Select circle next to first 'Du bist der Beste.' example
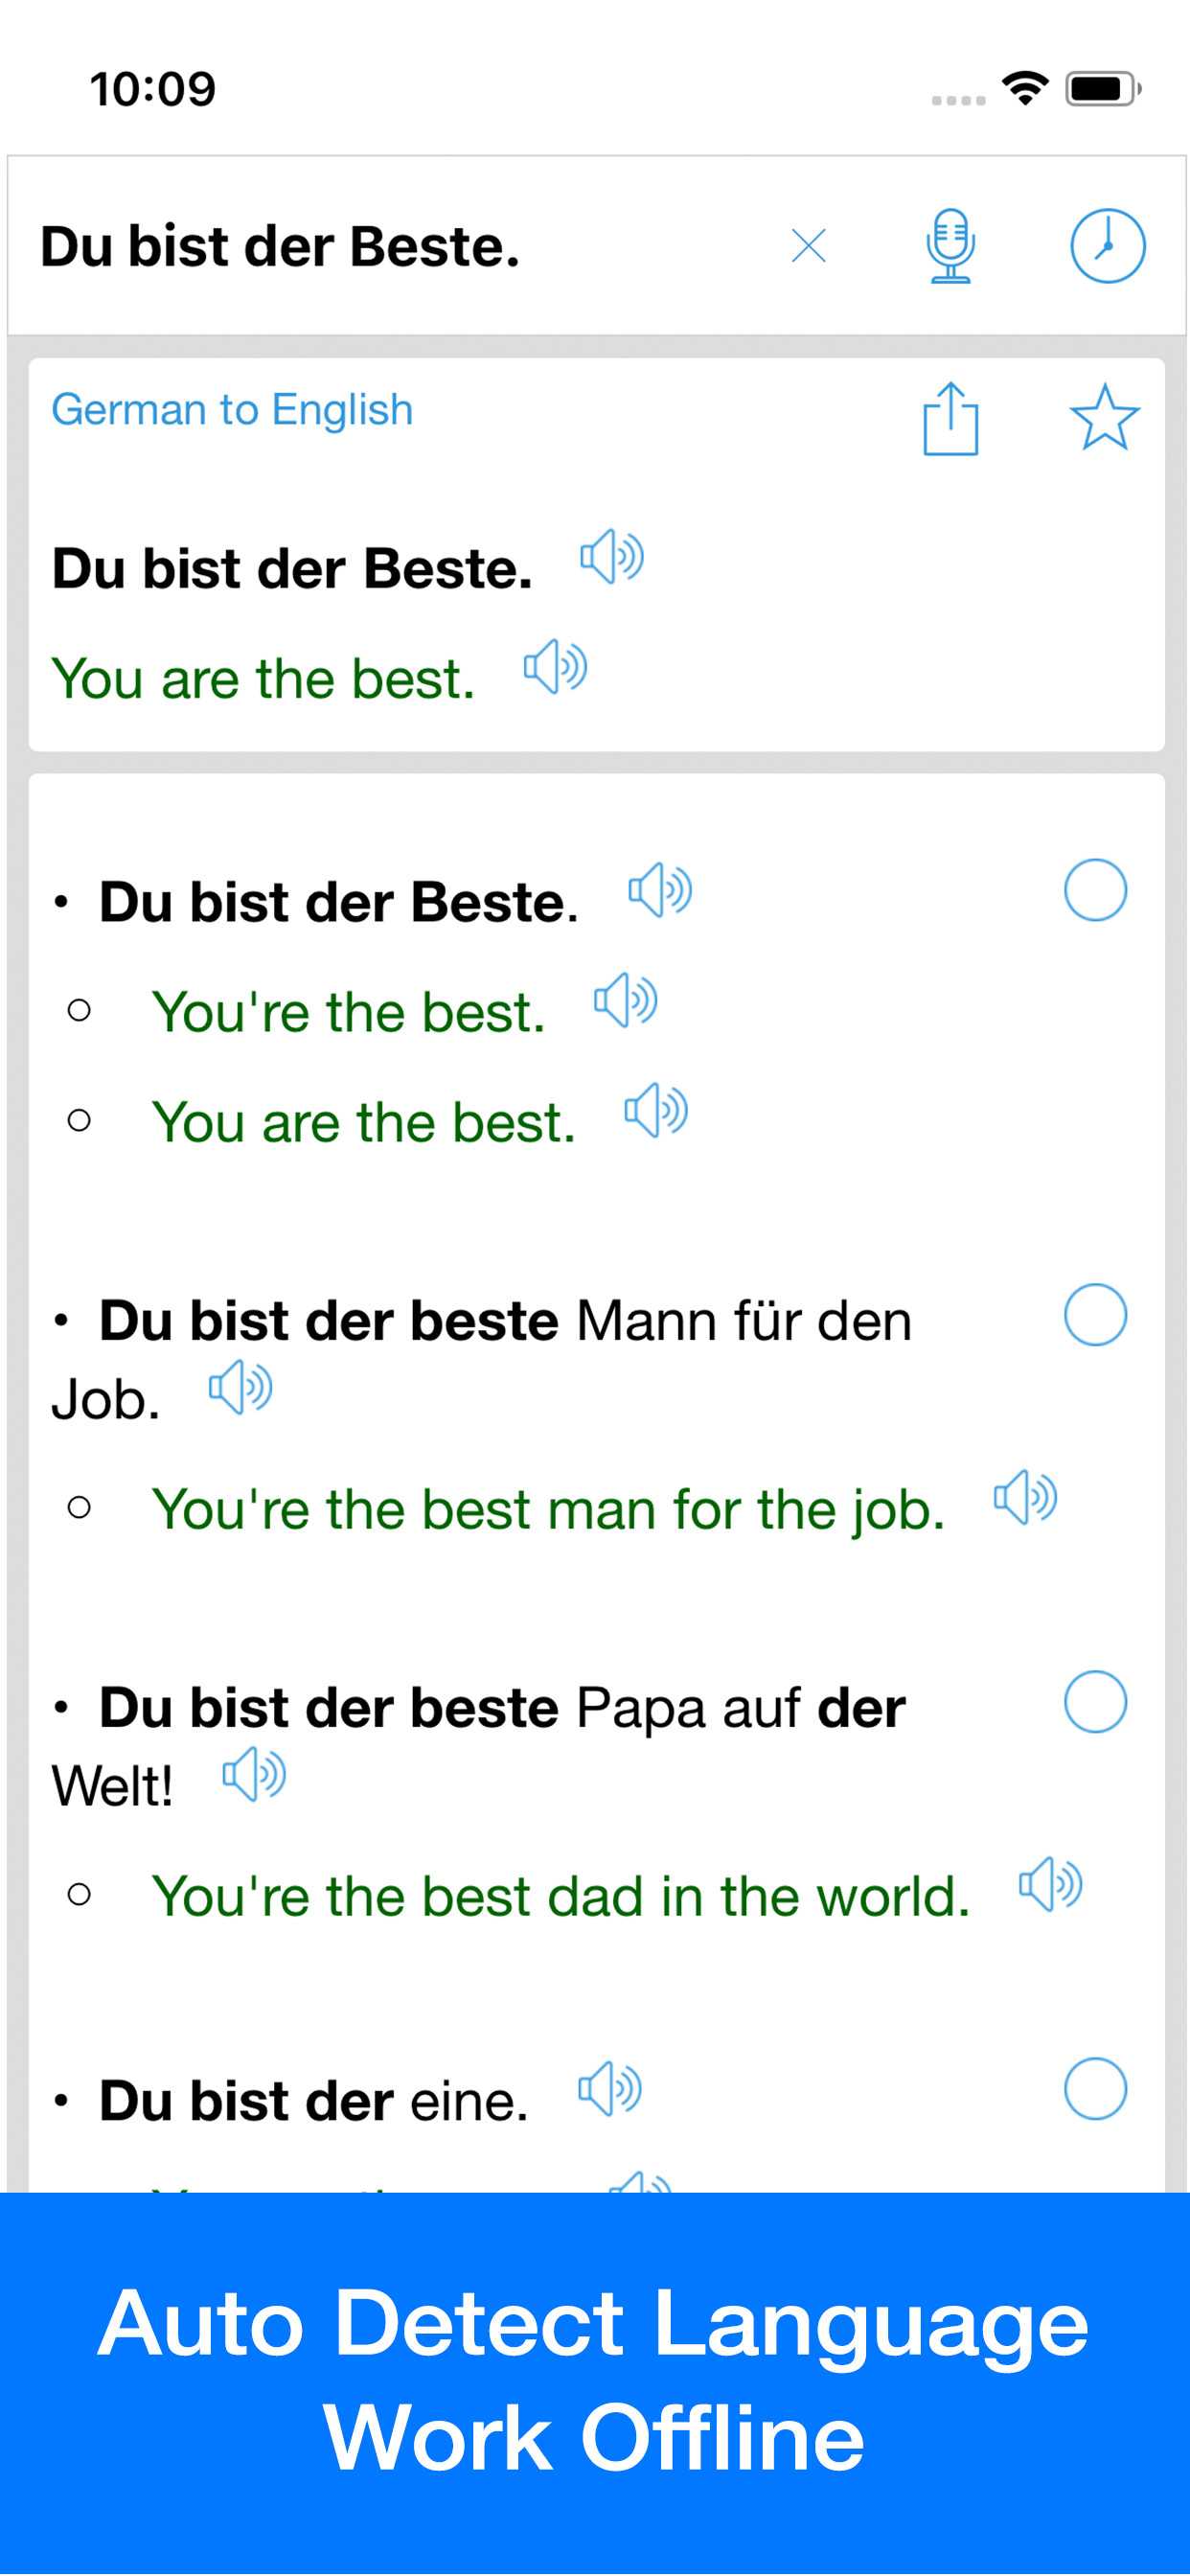Viewport: 1190px width, 2576px height. (1095, 890)
